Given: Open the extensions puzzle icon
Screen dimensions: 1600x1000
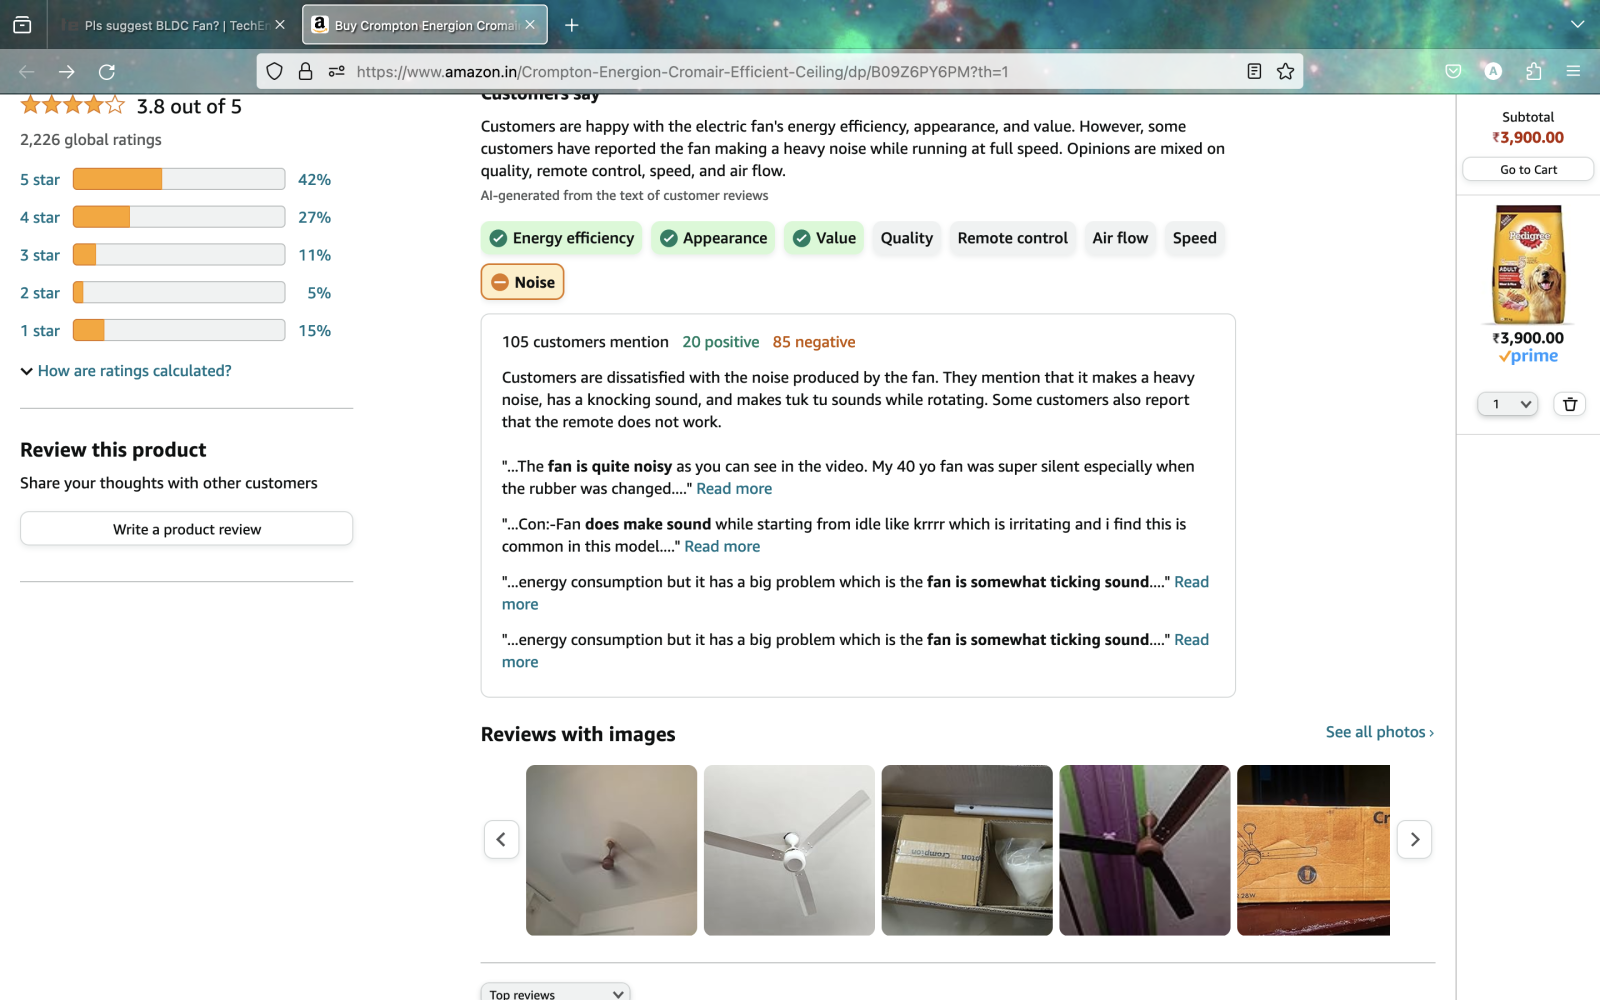Looking at the screenshot, I should (1533, 72).
